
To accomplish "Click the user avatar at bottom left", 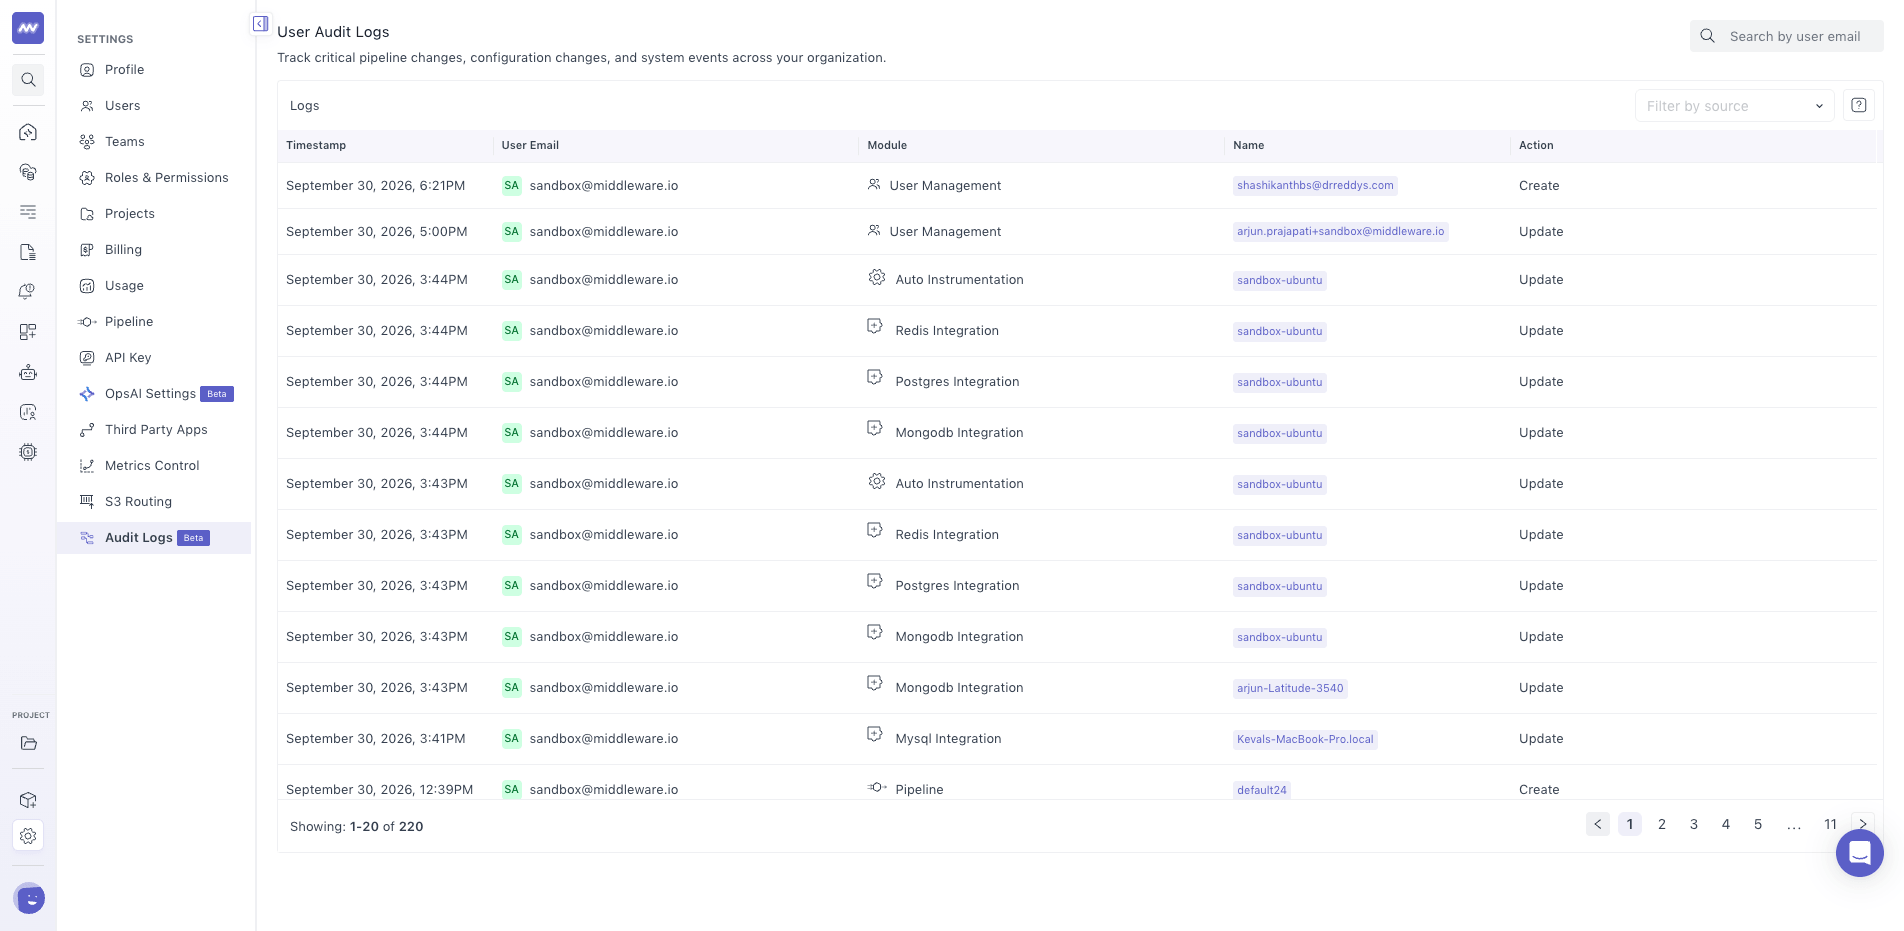I will point(30,899).
